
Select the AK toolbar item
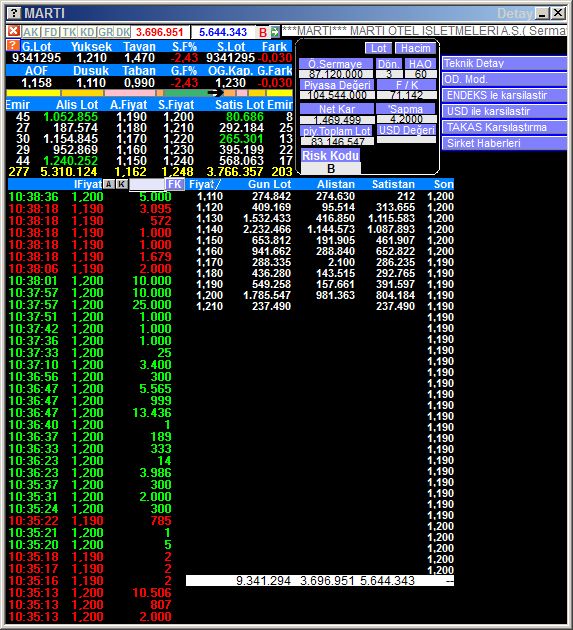coord(31,32)
